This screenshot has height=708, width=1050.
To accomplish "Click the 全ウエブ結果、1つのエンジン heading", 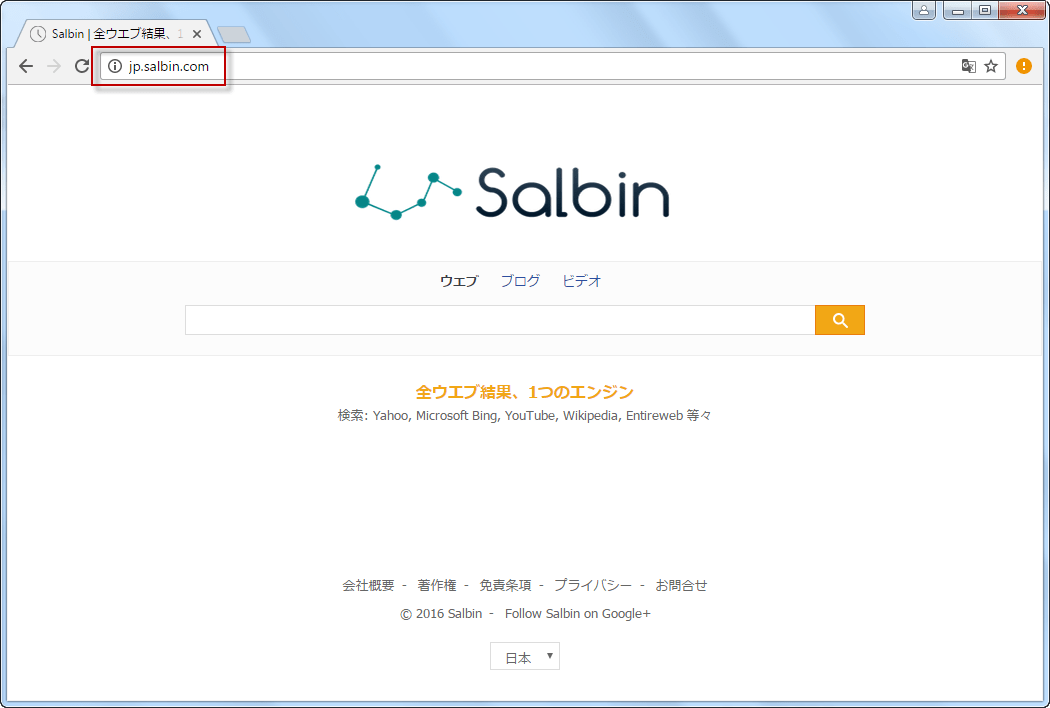I will pyautogui.click(x=524, y=392).
